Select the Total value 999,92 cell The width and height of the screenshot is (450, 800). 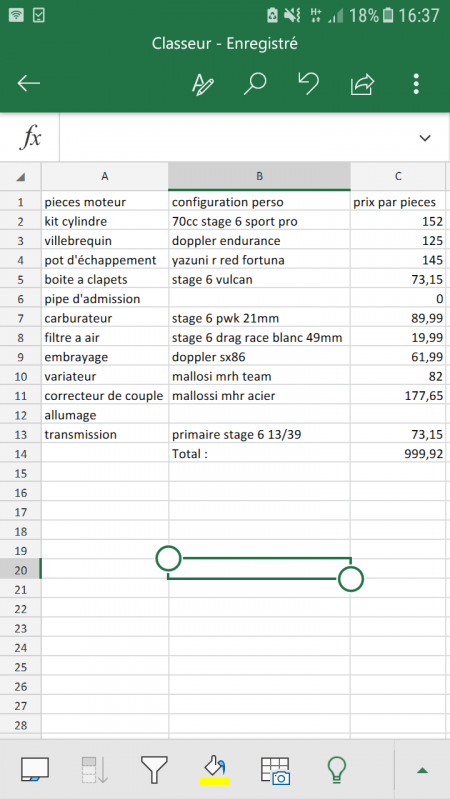coord(397,454)
